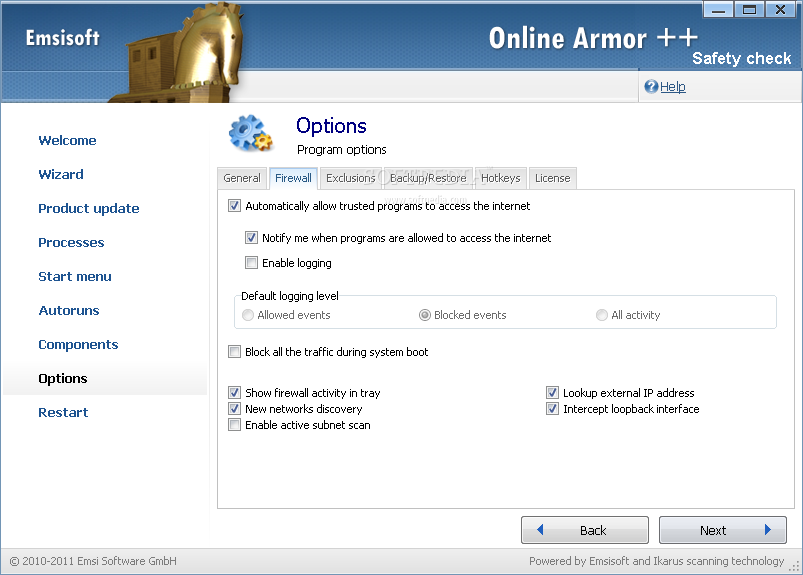Open the License tab

tap(553, 178)
